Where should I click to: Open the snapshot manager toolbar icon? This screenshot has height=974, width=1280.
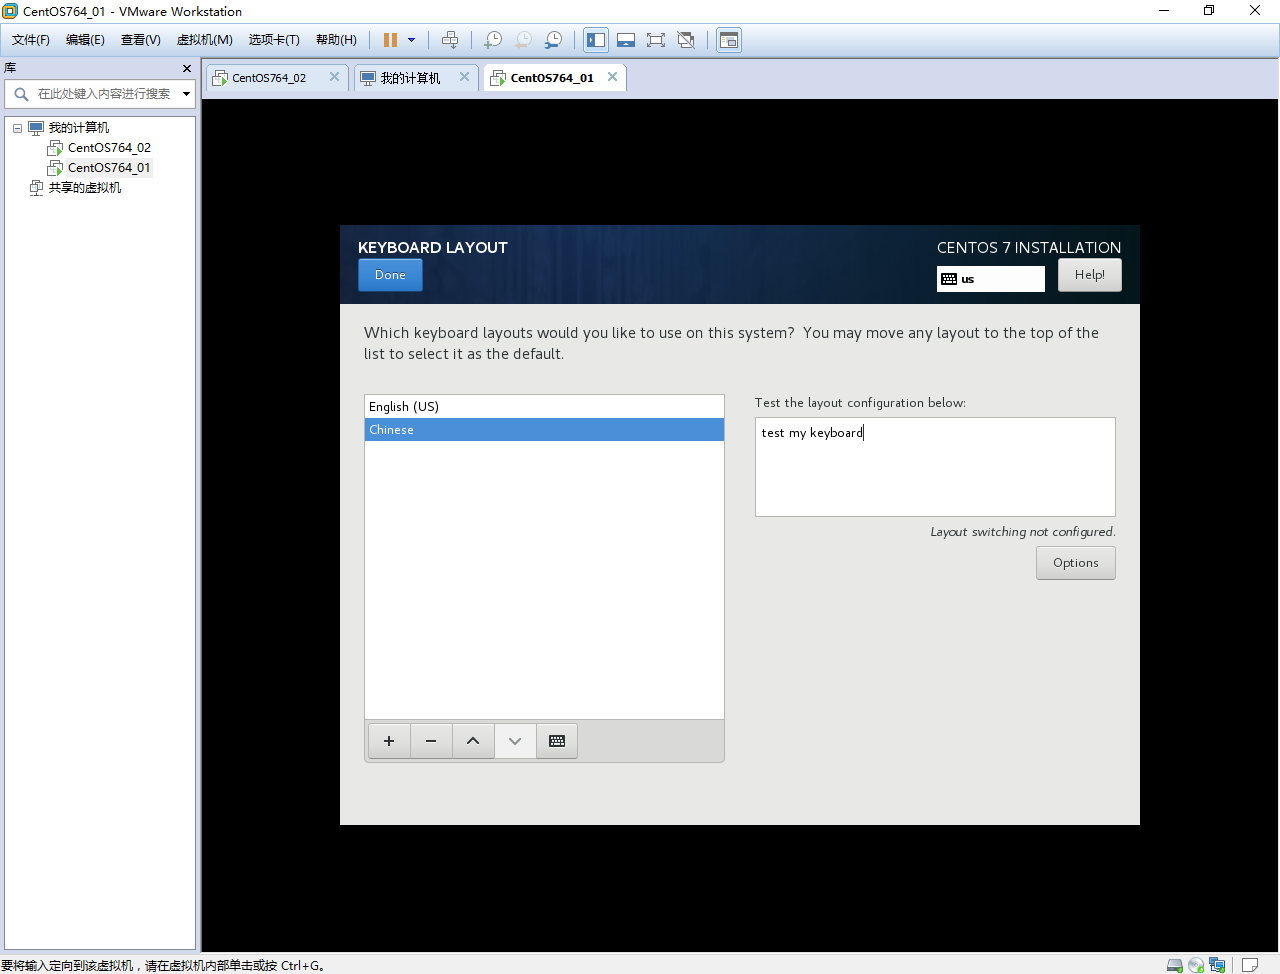(x=553, y=40)
